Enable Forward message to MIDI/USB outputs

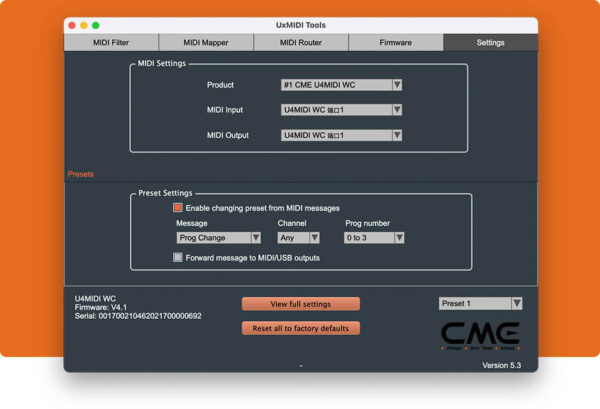coord(178,257)
